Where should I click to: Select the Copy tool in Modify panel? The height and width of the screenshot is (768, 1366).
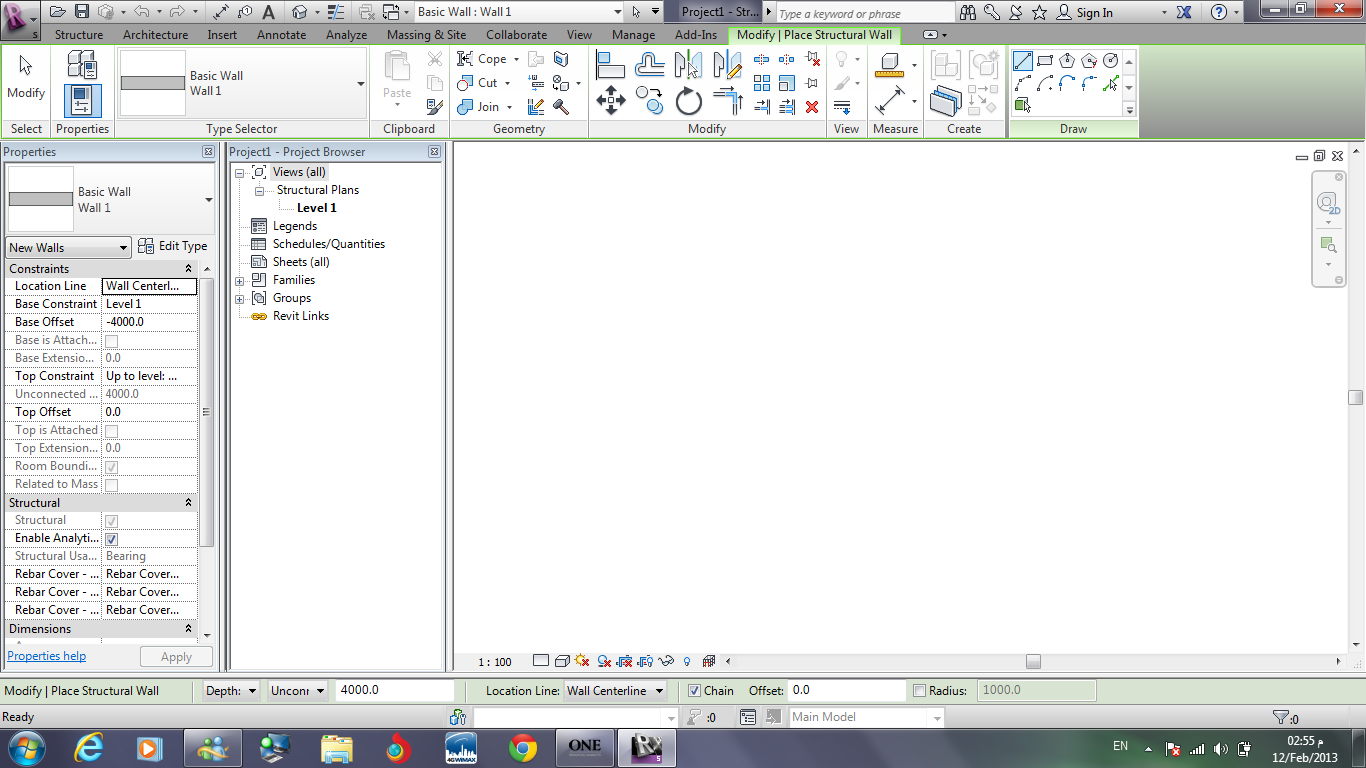click(x=650, y=101)
